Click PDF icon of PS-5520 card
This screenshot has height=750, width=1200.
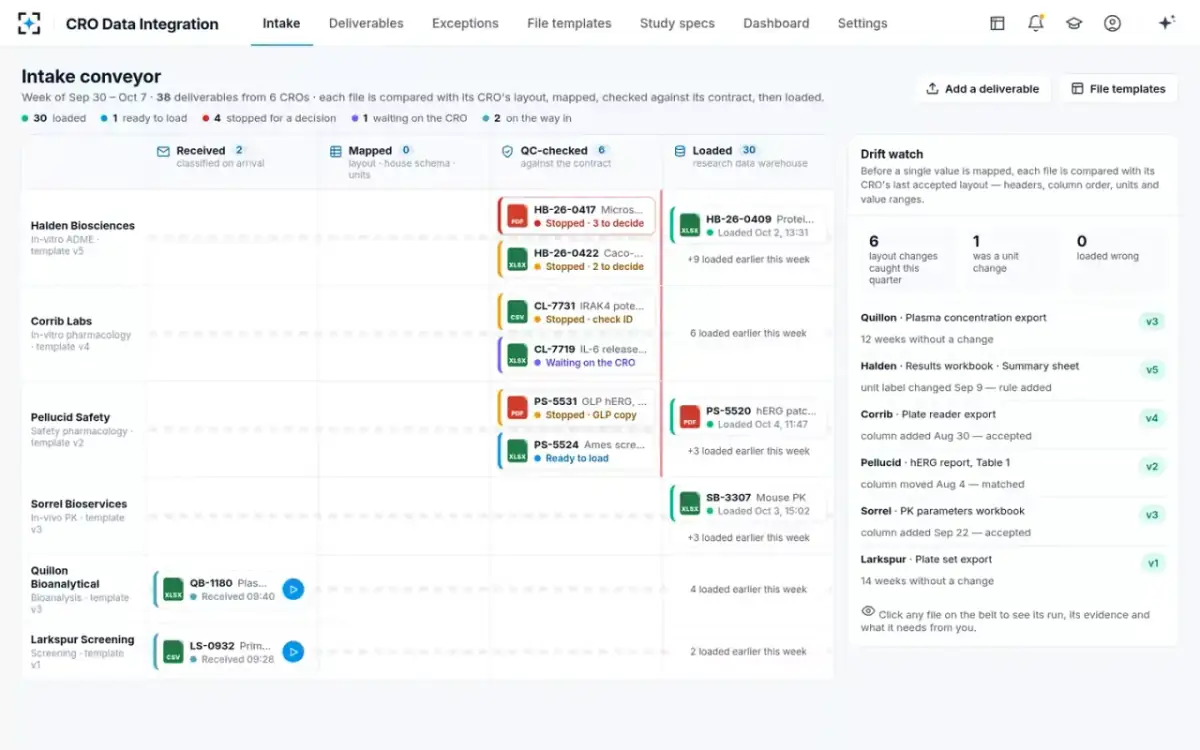pyautogui.click(x=690, y=417)
